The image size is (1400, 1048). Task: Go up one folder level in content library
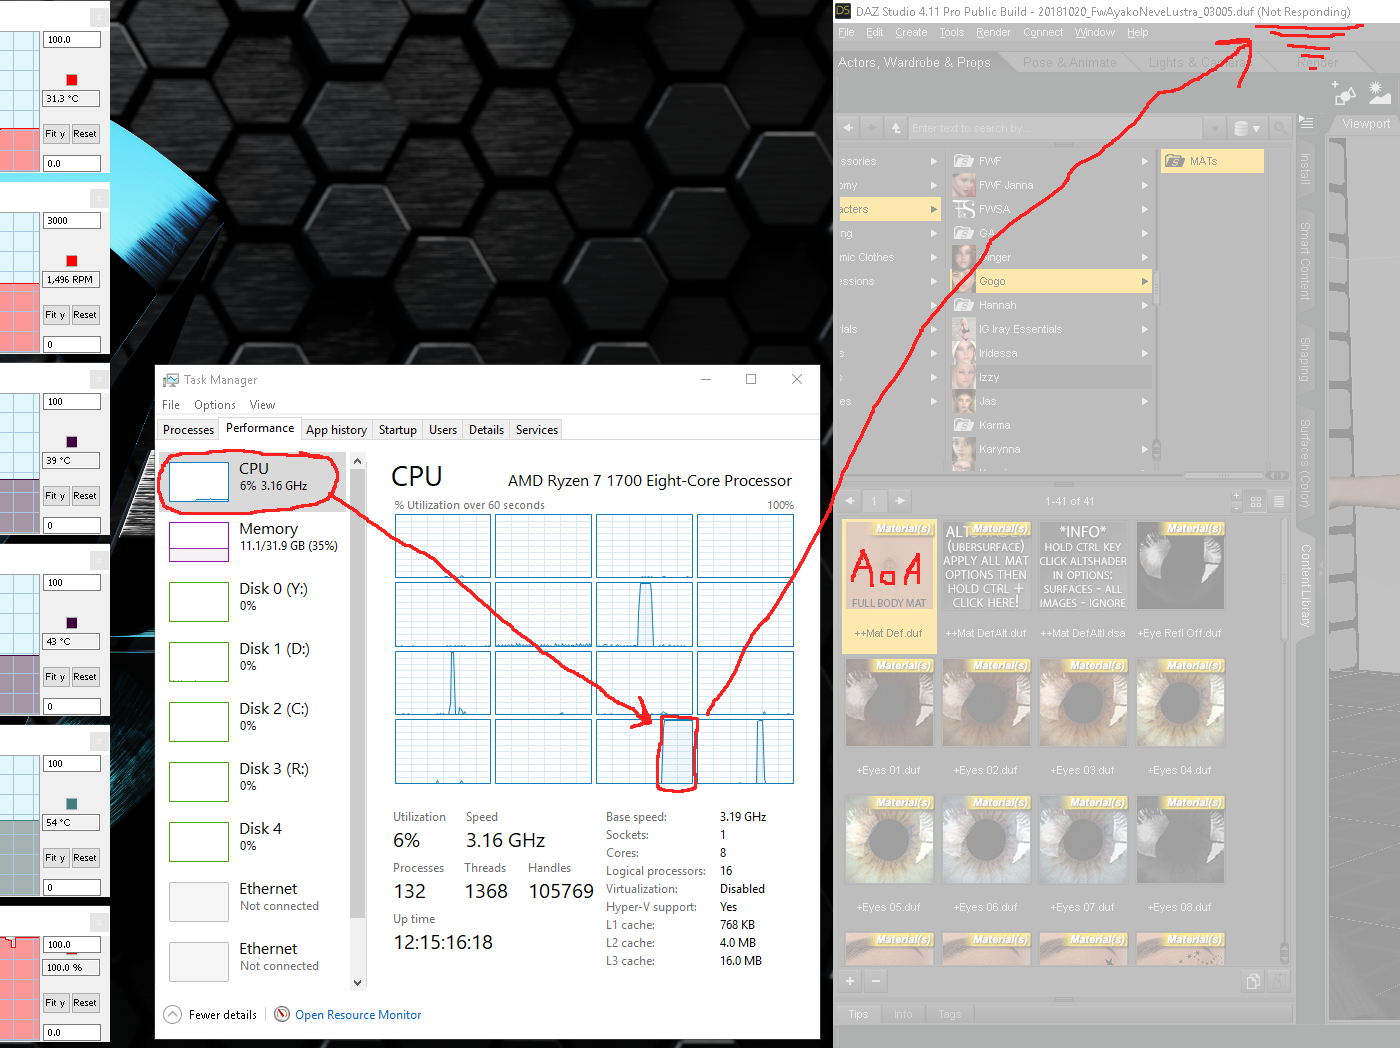pyautogui.click(x=896, y=128)
